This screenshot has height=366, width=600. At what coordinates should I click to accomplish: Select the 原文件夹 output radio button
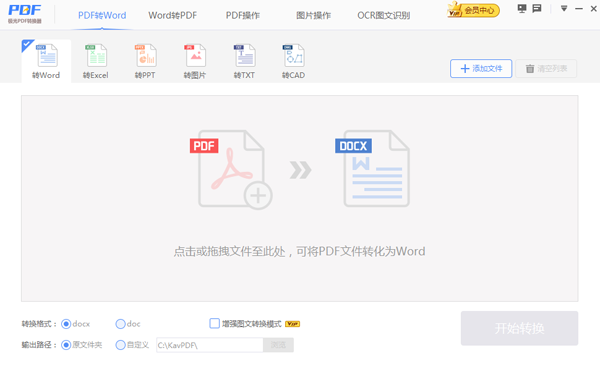pos(66,345)
